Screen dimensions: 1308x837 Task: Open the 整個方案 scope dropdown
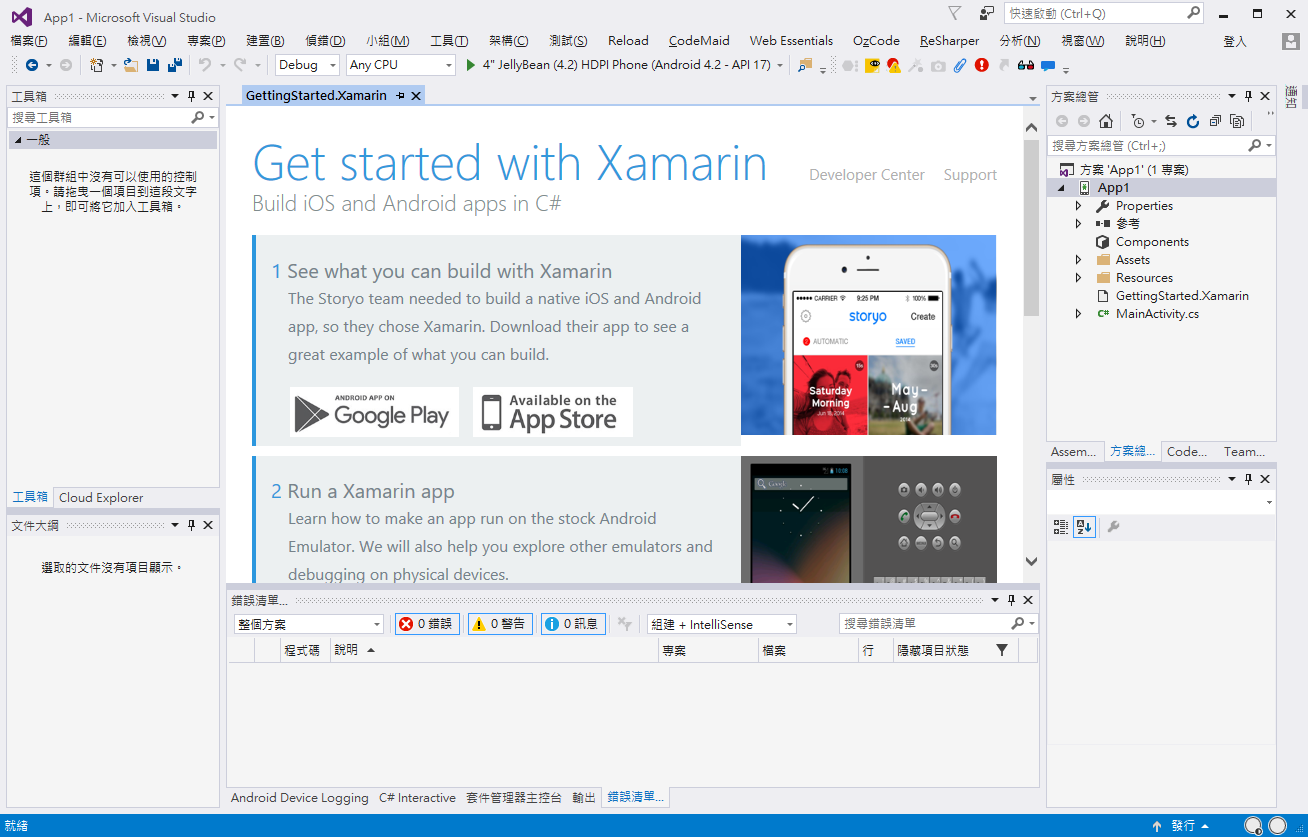[308, 624]
